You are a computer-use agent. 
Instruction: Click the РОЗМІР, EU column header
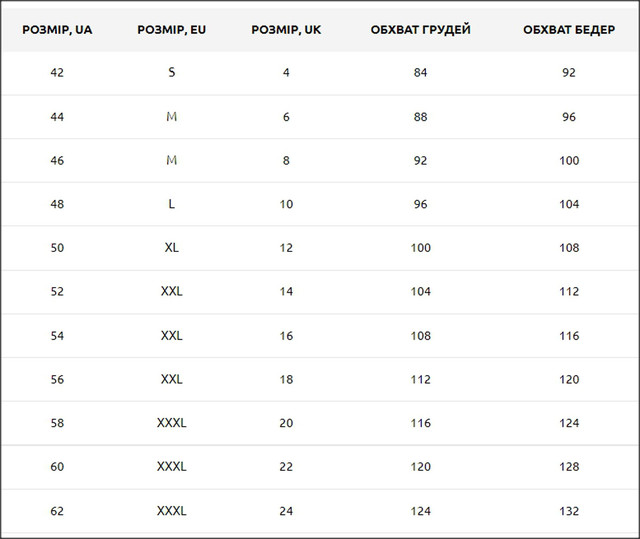click(x=172, y=30)
